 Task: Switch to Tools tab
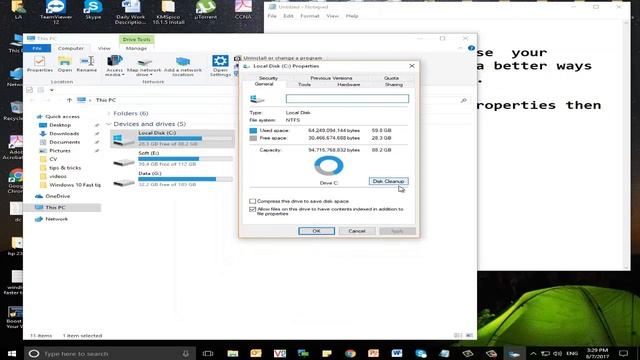coord(304,84)
